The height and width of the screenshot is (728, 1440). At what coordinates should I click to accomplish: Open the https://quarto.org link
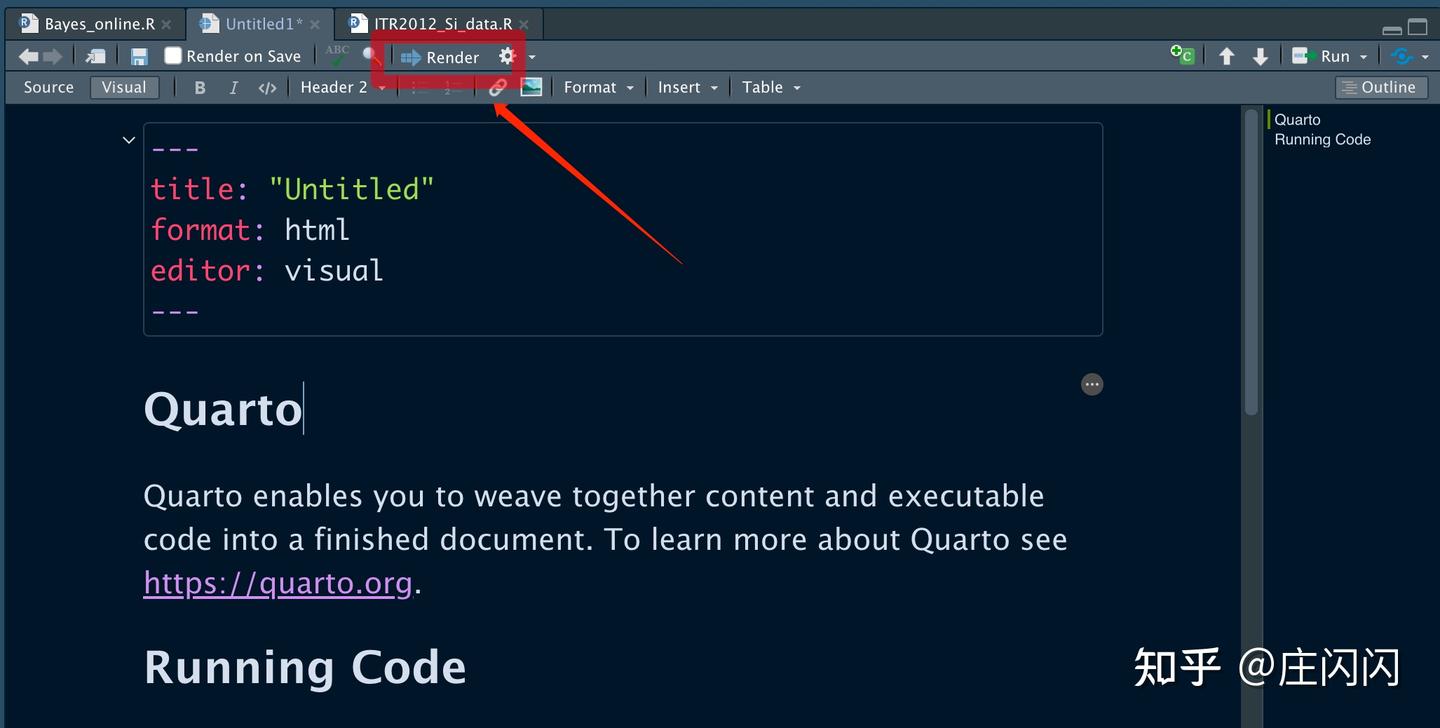277,582
